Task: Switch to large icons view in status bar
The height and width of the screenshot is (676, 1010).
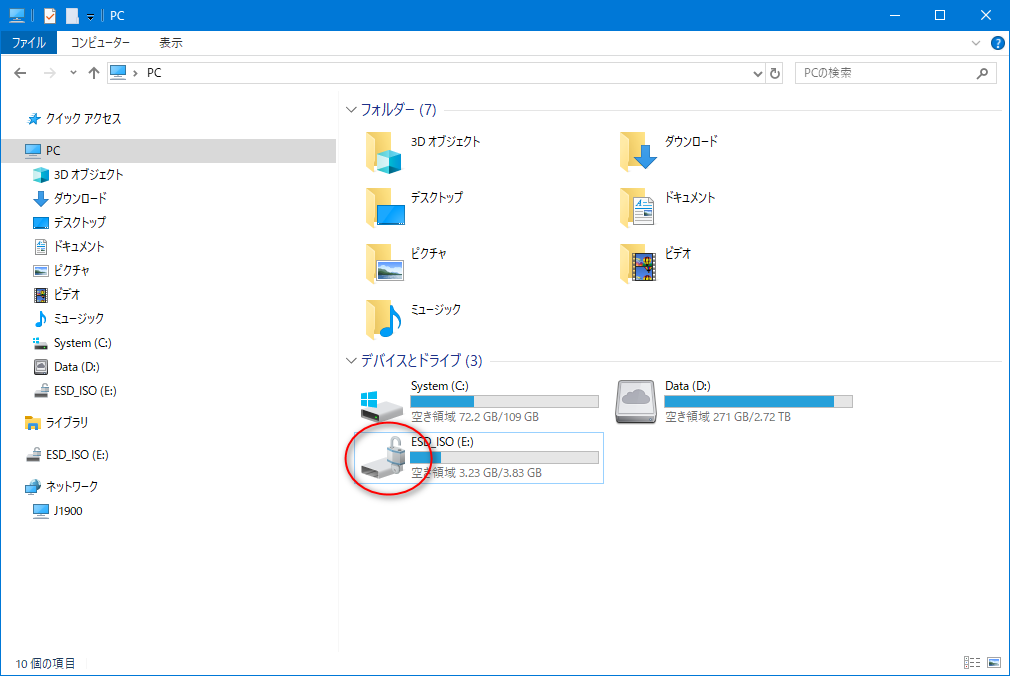Action: click(x=993, y=663)
